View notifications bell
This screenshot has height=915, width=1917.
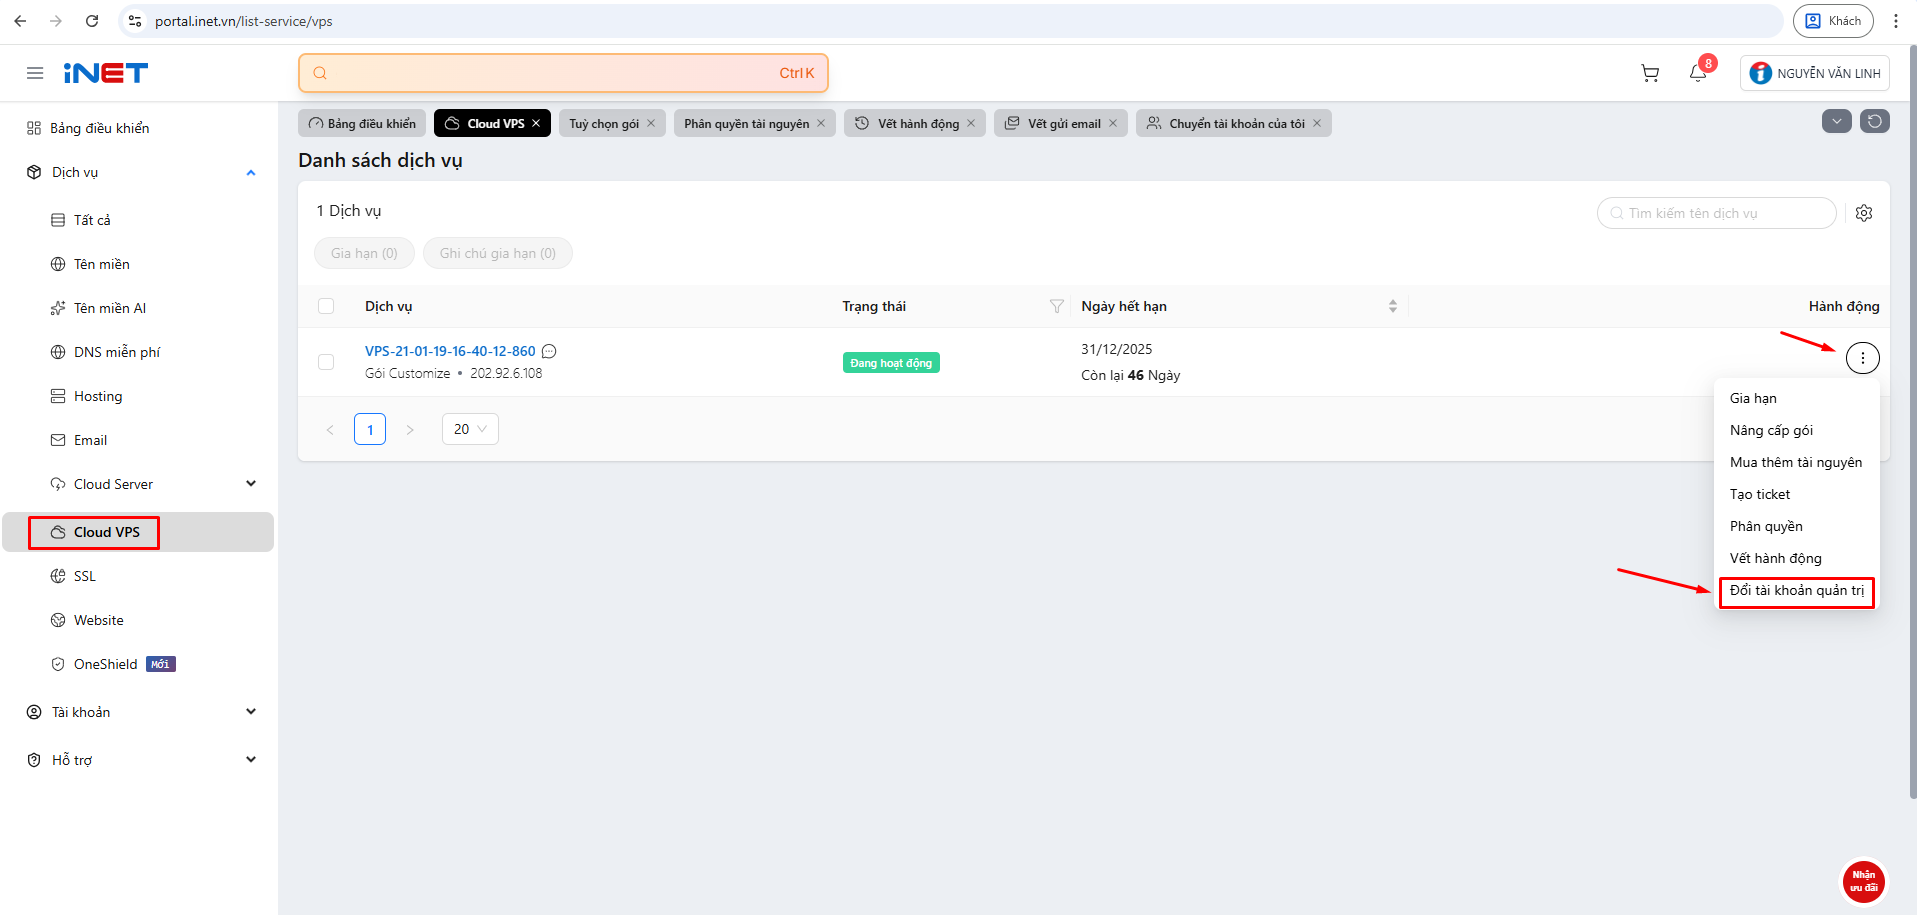pos(1698,73)
